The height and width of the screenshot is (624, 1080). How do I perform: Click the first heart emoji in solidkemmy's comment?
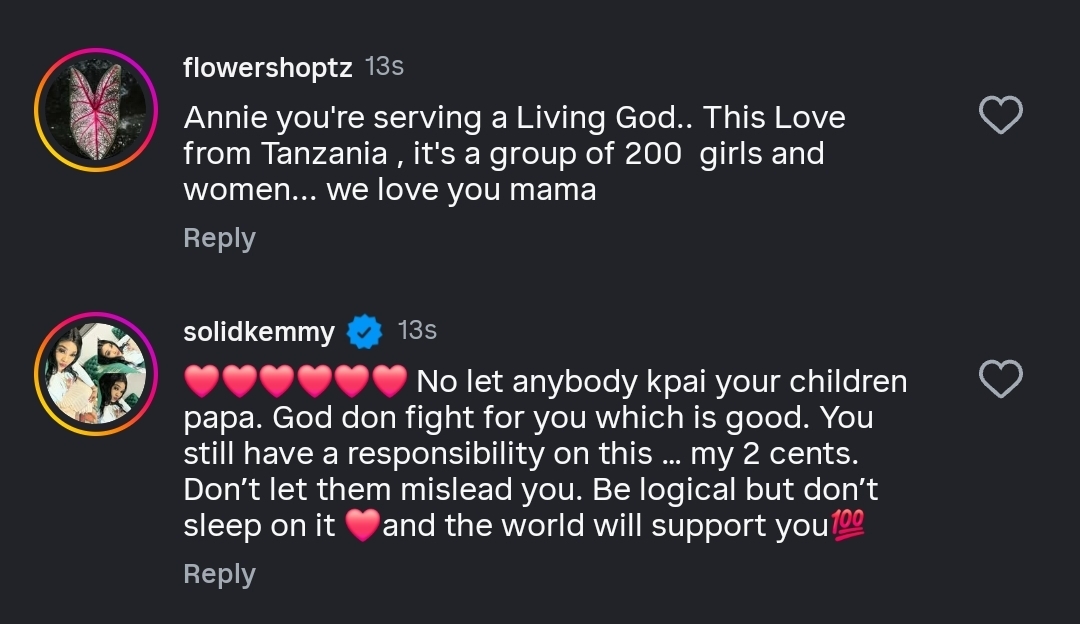point(202,381)
